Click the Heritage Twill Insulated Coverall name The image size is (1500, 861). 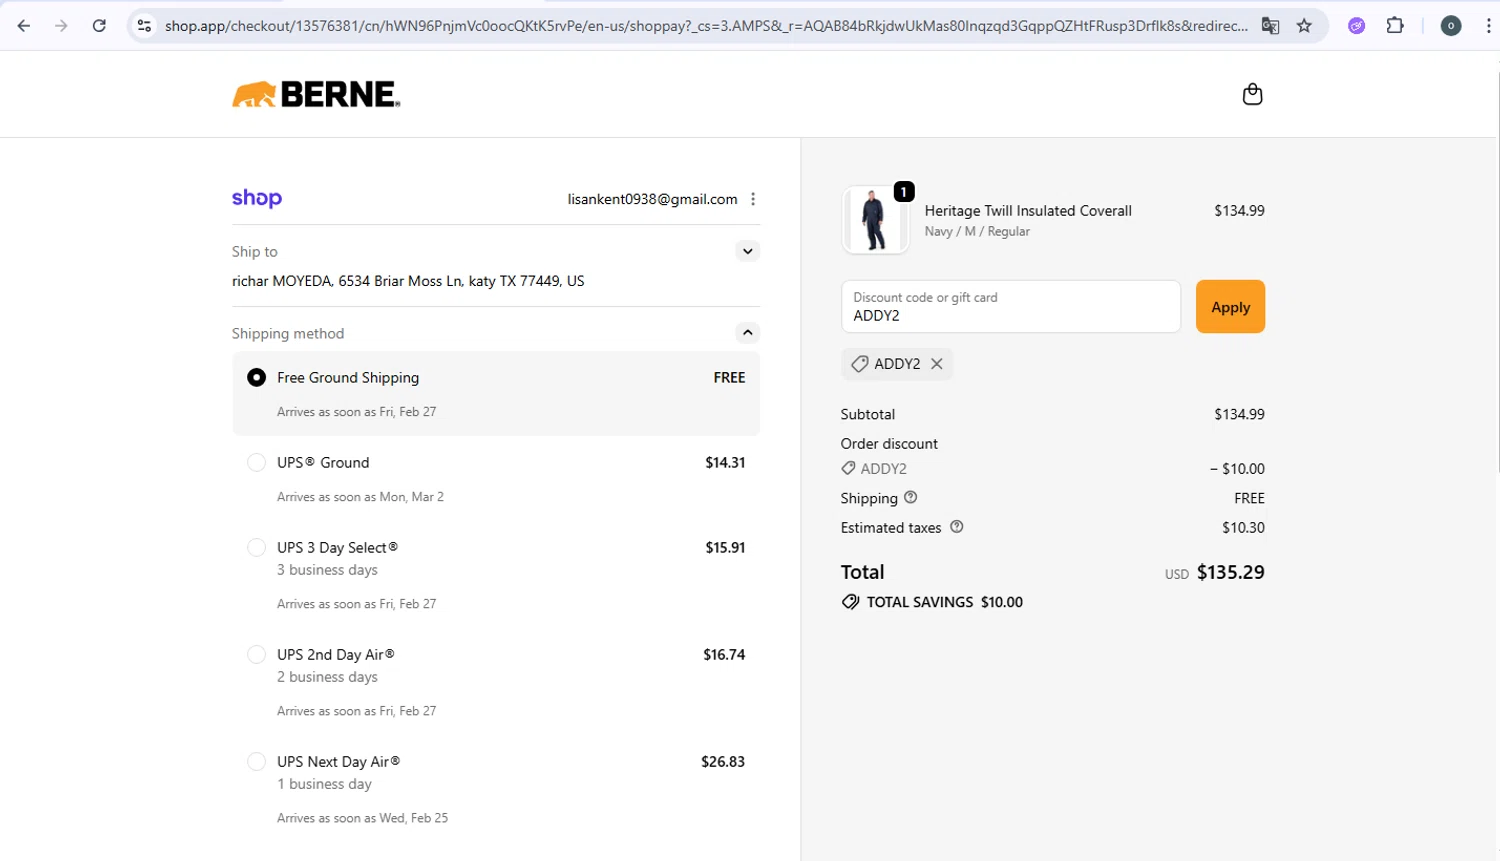(1028, 211)
